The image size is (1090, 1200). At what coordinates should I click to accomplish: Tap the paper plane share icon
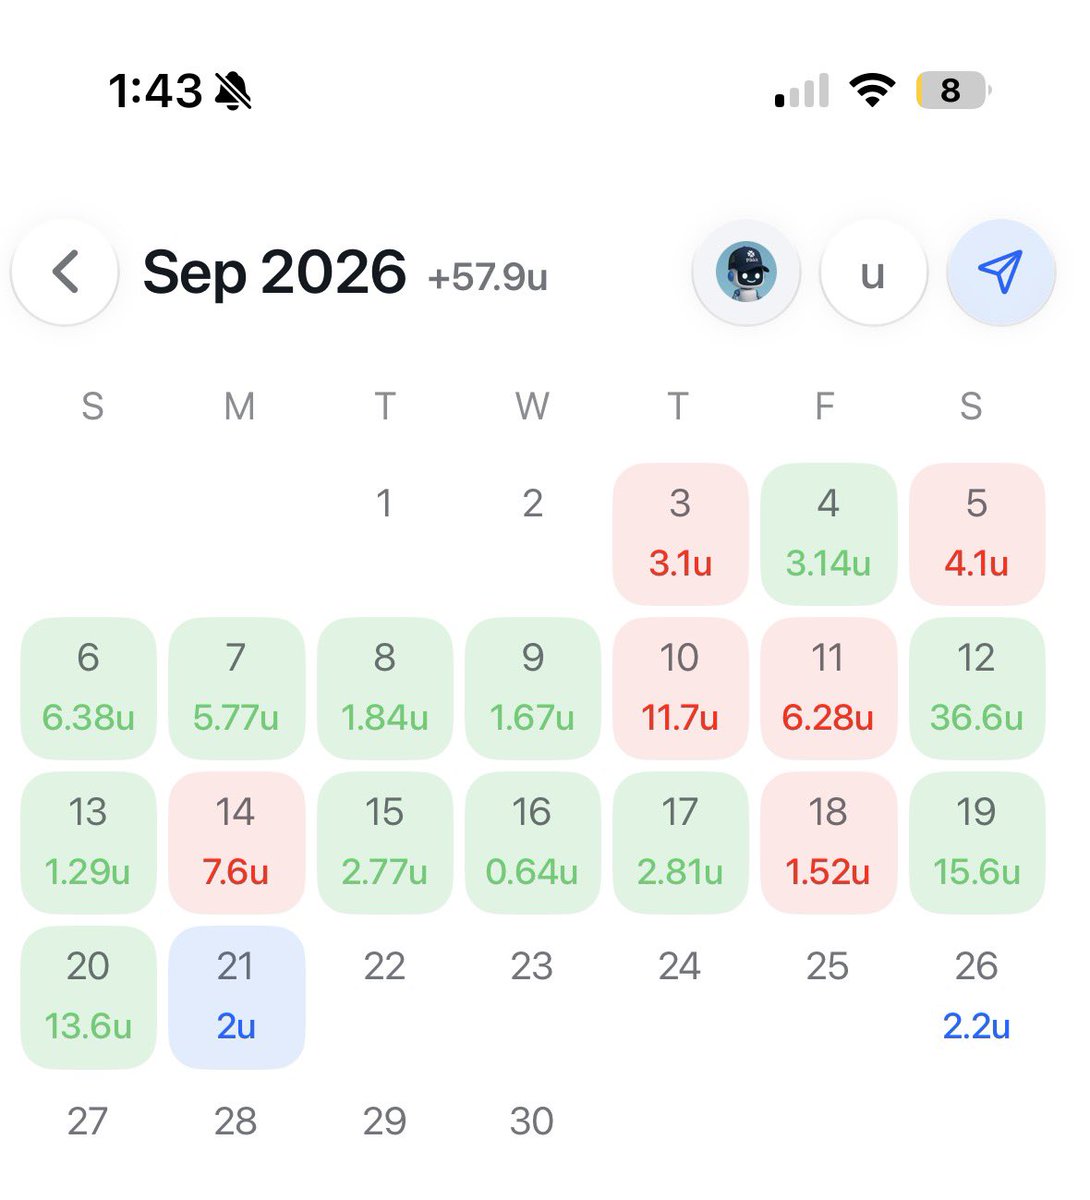coord(1001,272)
